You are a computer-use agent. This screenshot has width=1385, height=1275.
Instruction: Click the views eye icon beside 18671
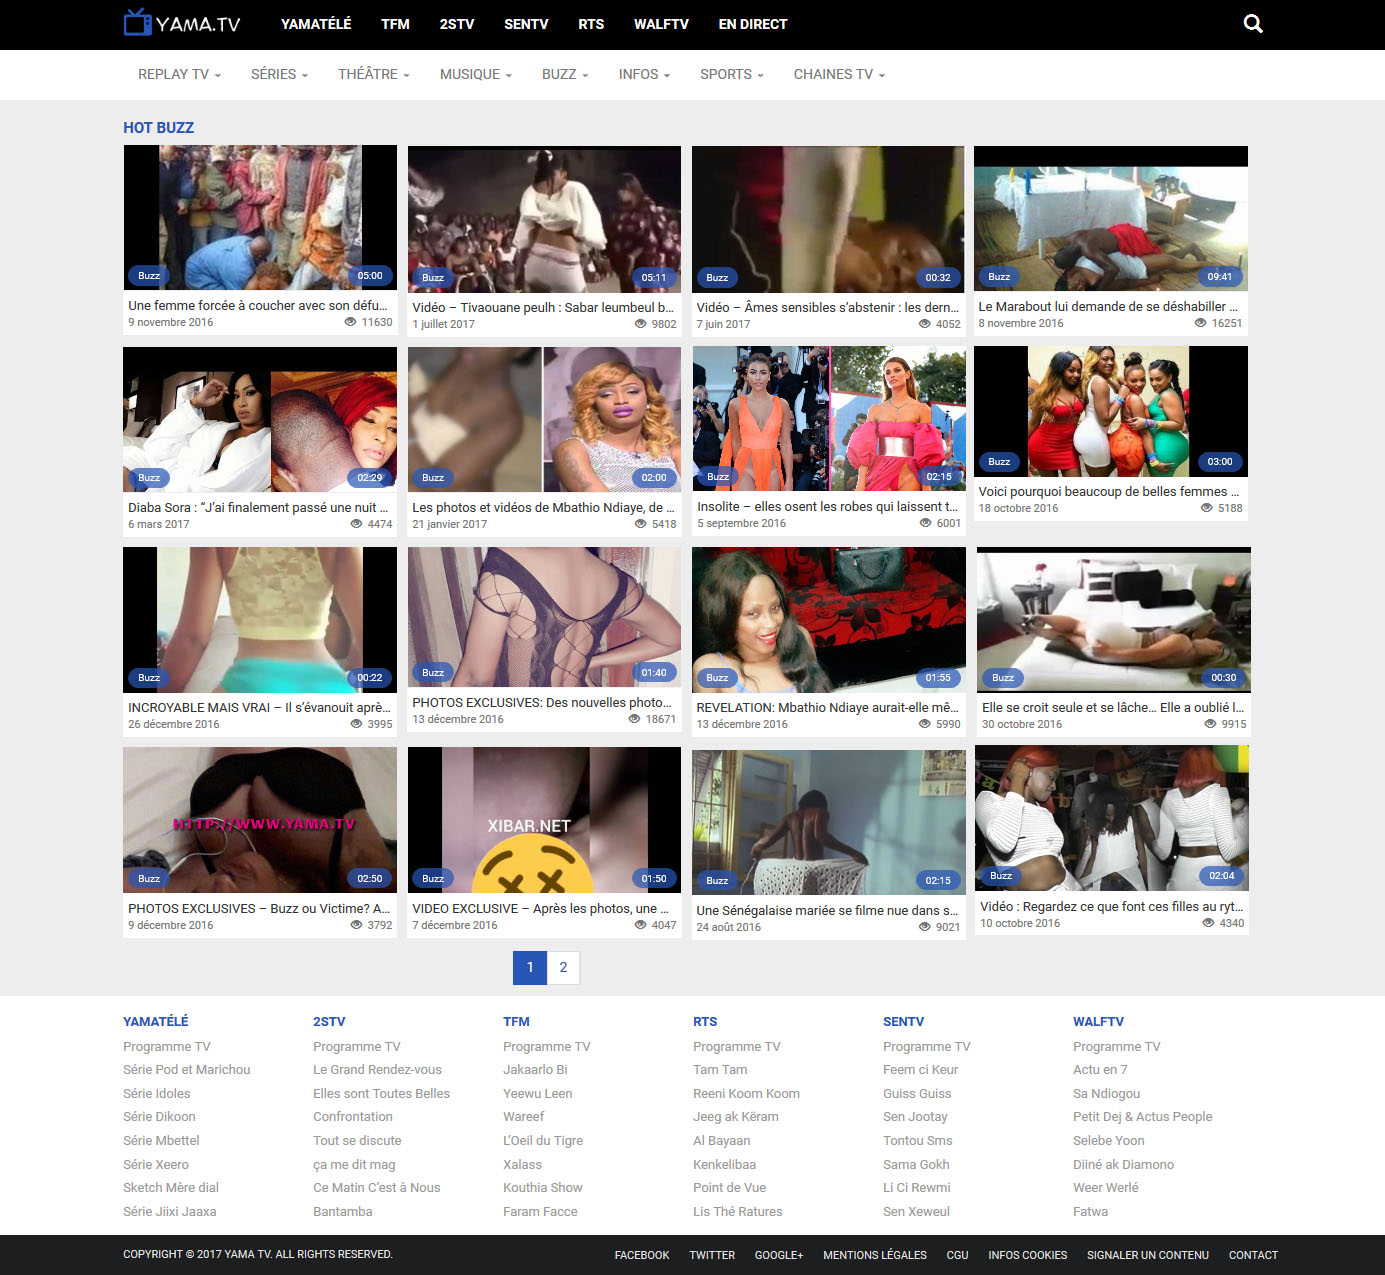[634, 719]
